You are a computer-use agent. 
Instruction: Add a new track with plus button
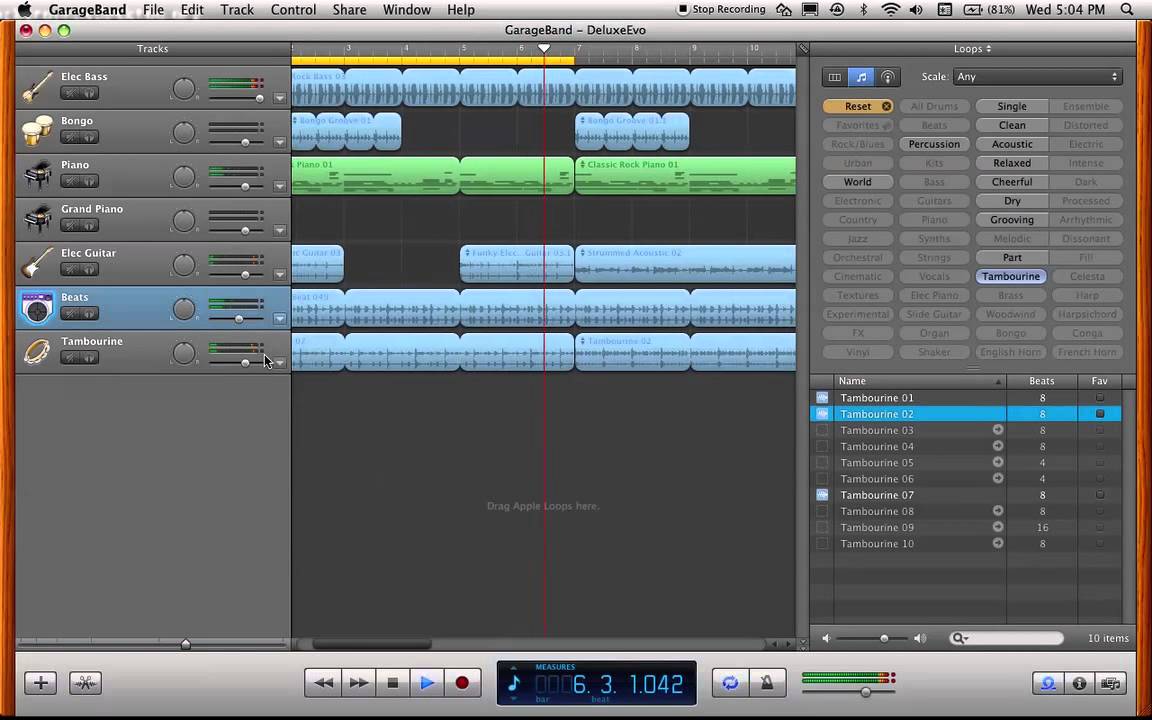pos(40,683)
